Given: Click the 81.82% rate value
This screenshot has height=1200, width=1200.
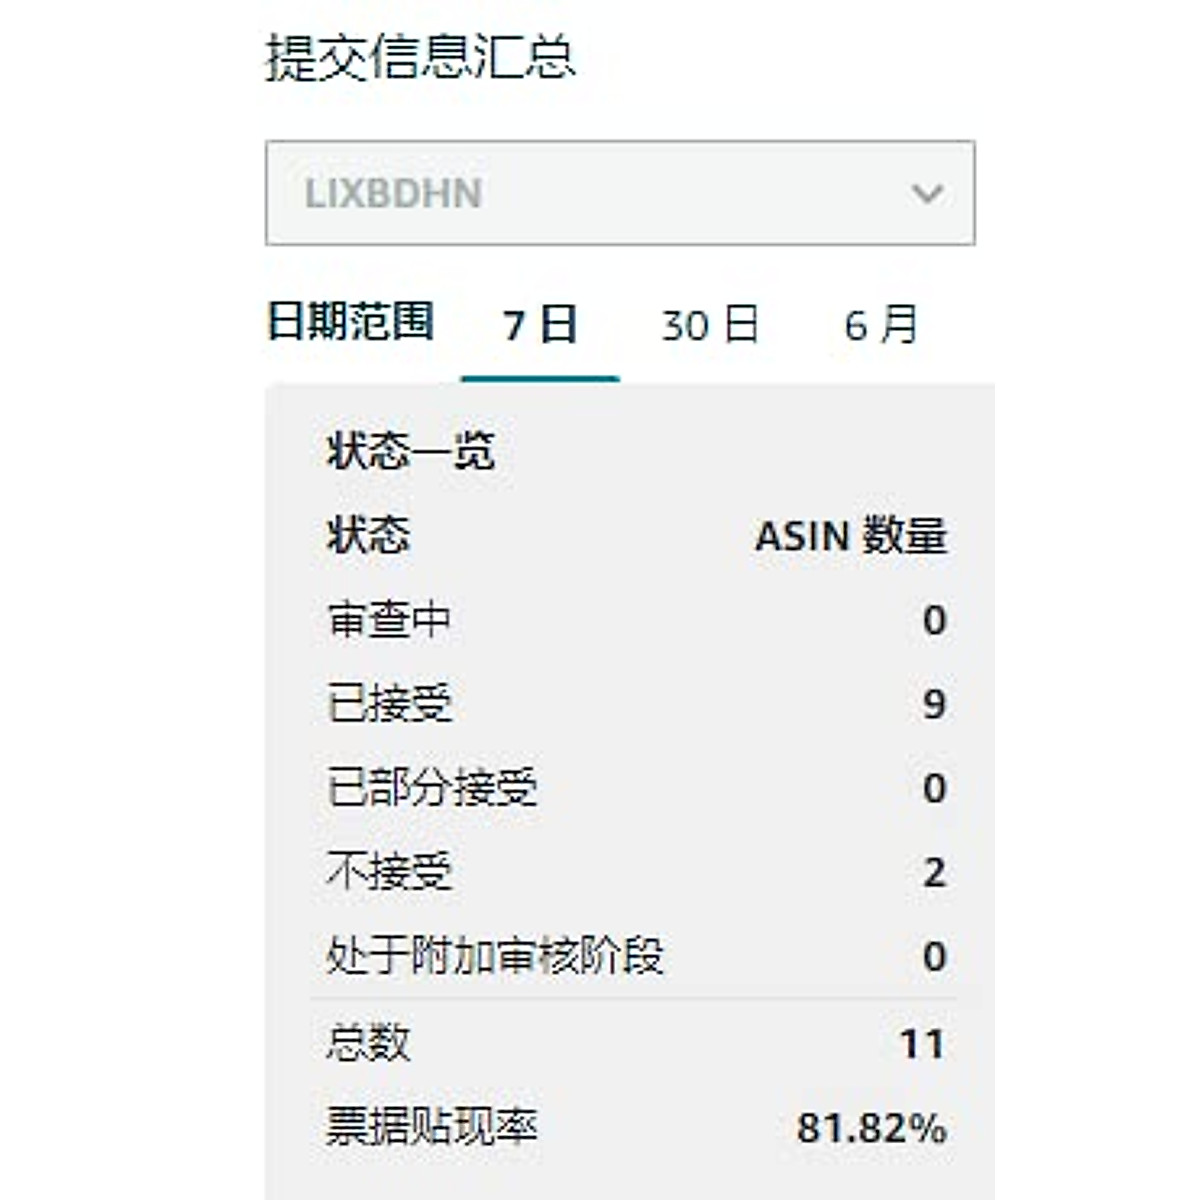Looking at the screenshot, I should point(871,1129).
